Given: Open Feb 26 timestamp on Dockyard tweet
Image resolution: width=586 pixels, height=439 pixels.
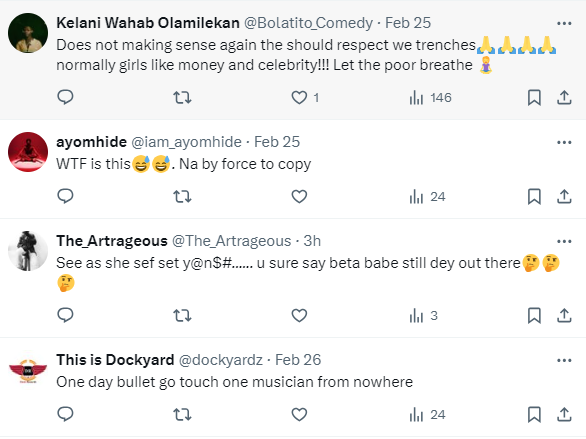Looking at the screenshot, I should click(298, 360).
